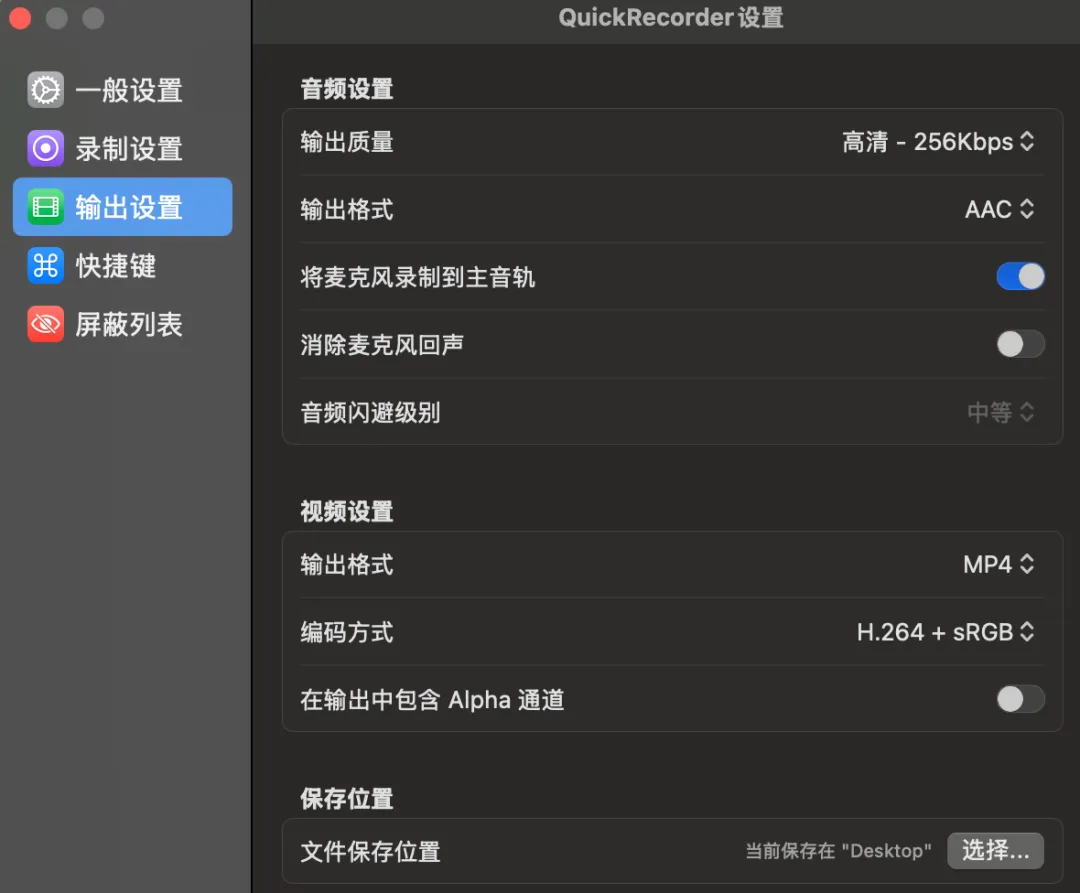The width and height of the screenshot is (1080, 893).
Task: Click the QuickRecorder 设置 window title
Action: coord(671,17)
